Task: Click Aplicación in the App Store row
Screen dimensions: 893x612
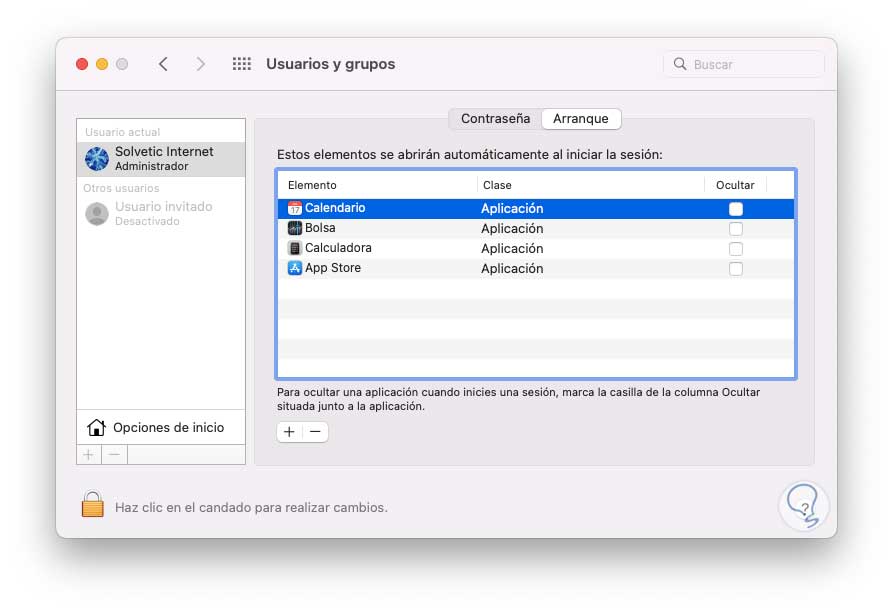Action: [x=512, y=268]
